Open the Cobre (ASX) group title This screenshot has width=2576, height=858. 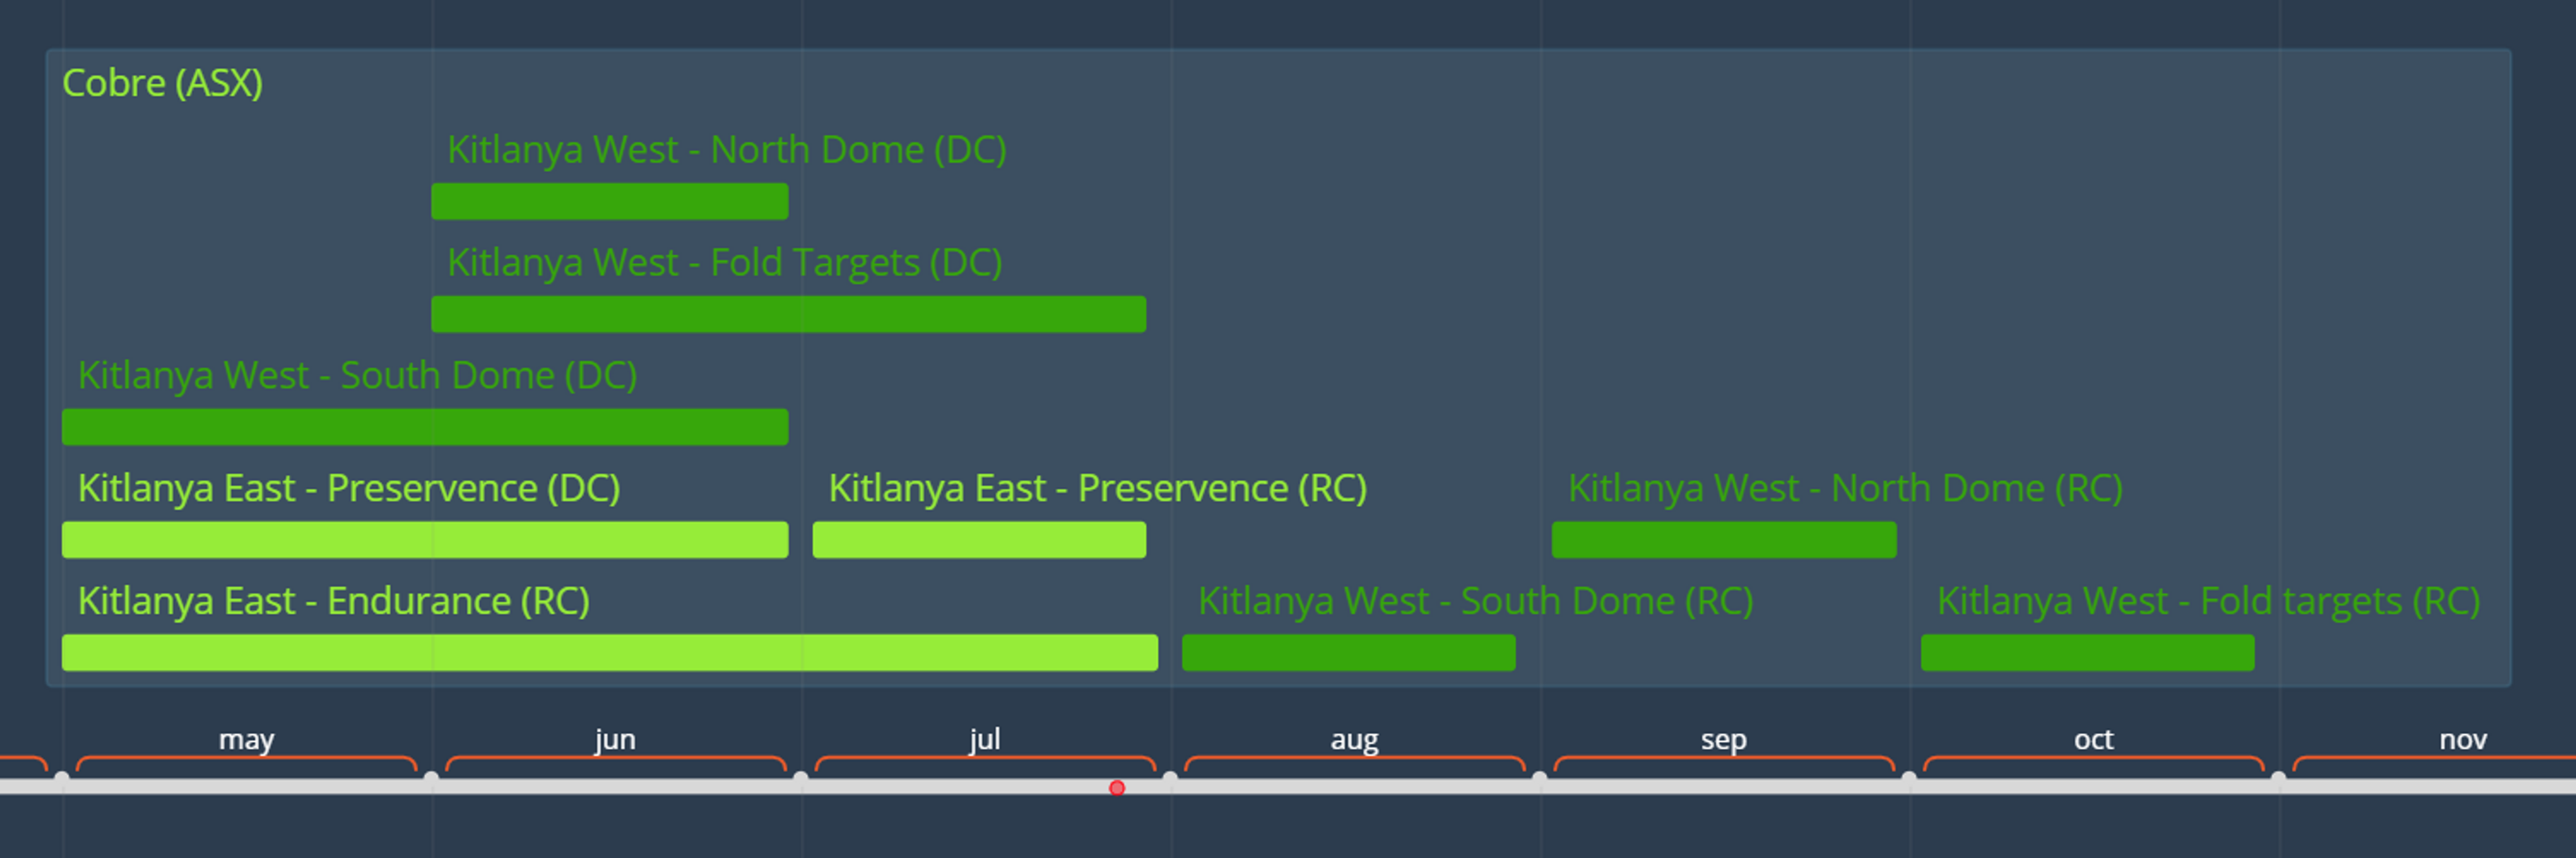(162, 83)
